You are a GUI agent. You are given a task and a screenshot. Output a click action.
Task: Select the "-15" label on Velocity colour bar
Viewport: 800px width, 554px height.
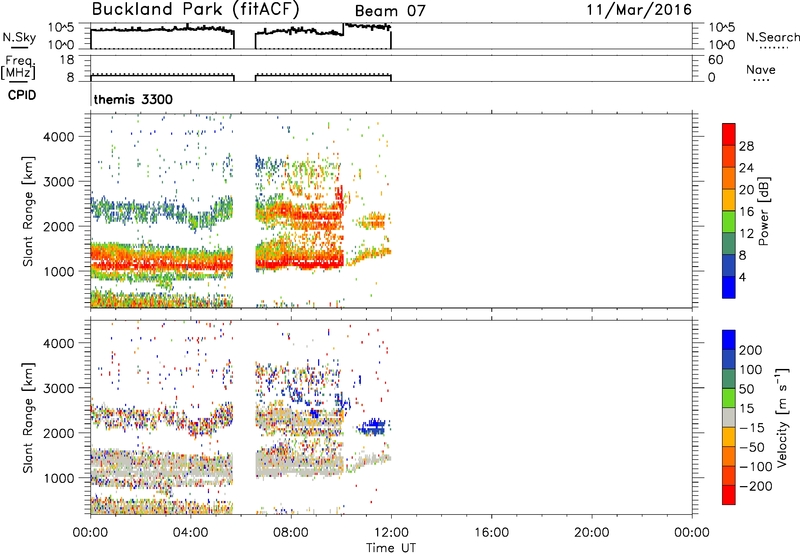pyautogui.click(x=751, y=427)
